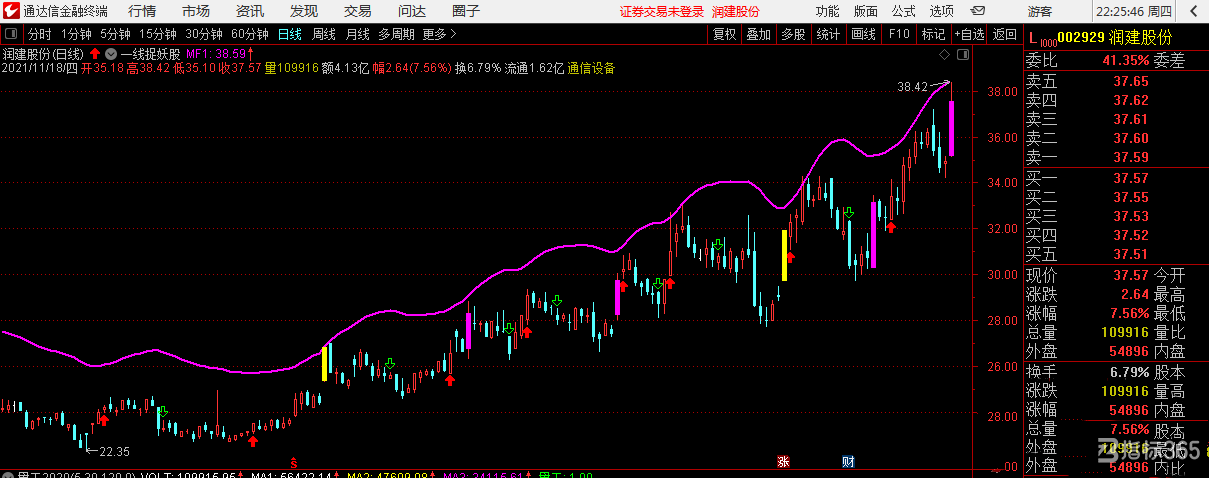This screenshot has width=1209, height=478.
Task: Click the 通达信 red logo icon
Action: pyautogui.click(x=12, y=11)
